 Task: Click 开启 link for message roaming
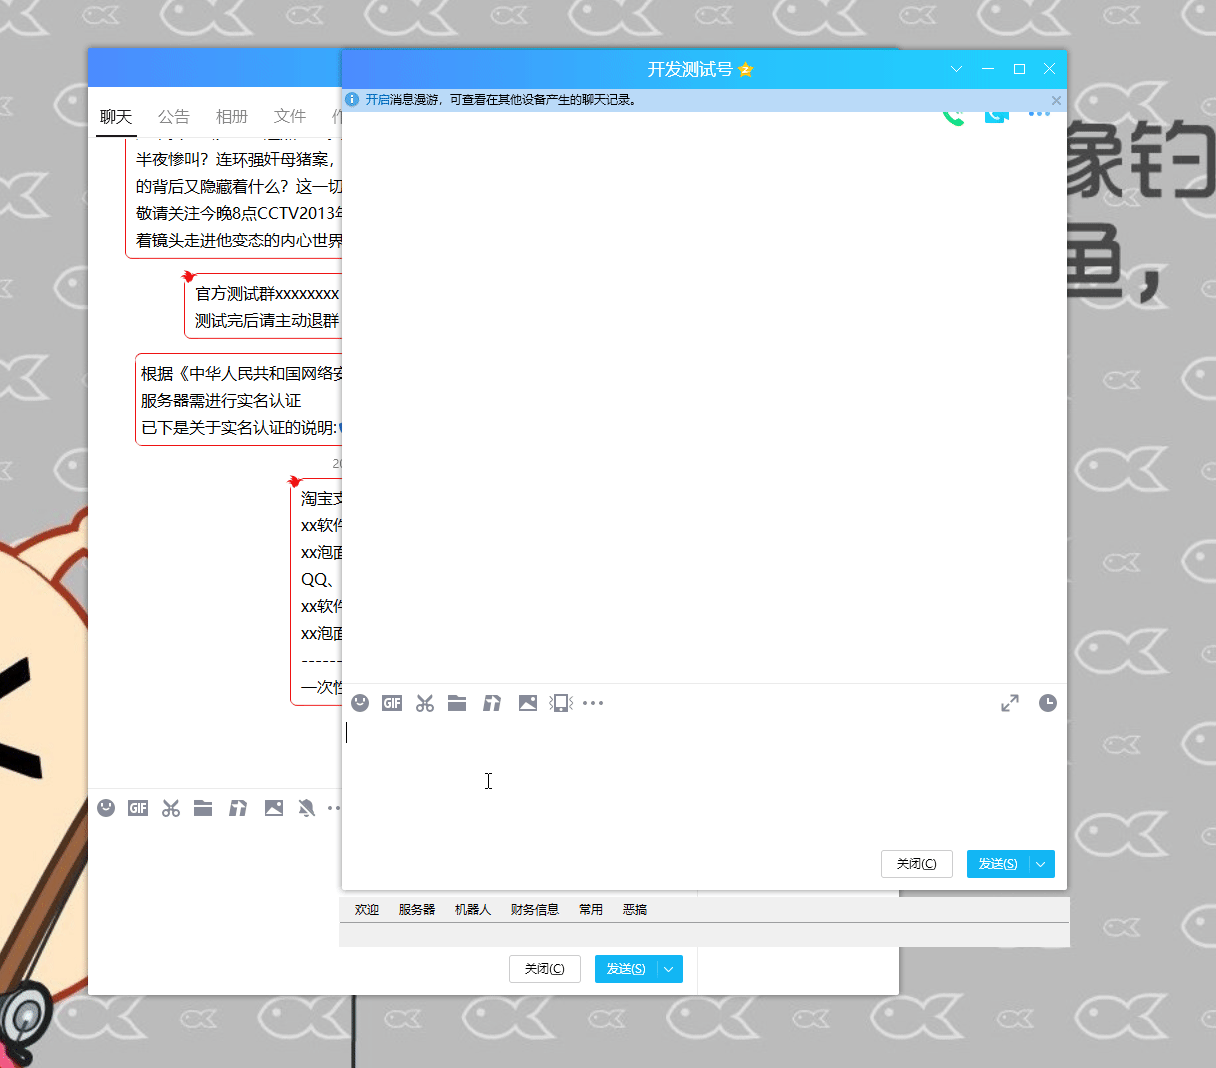(x=377, y=100)
